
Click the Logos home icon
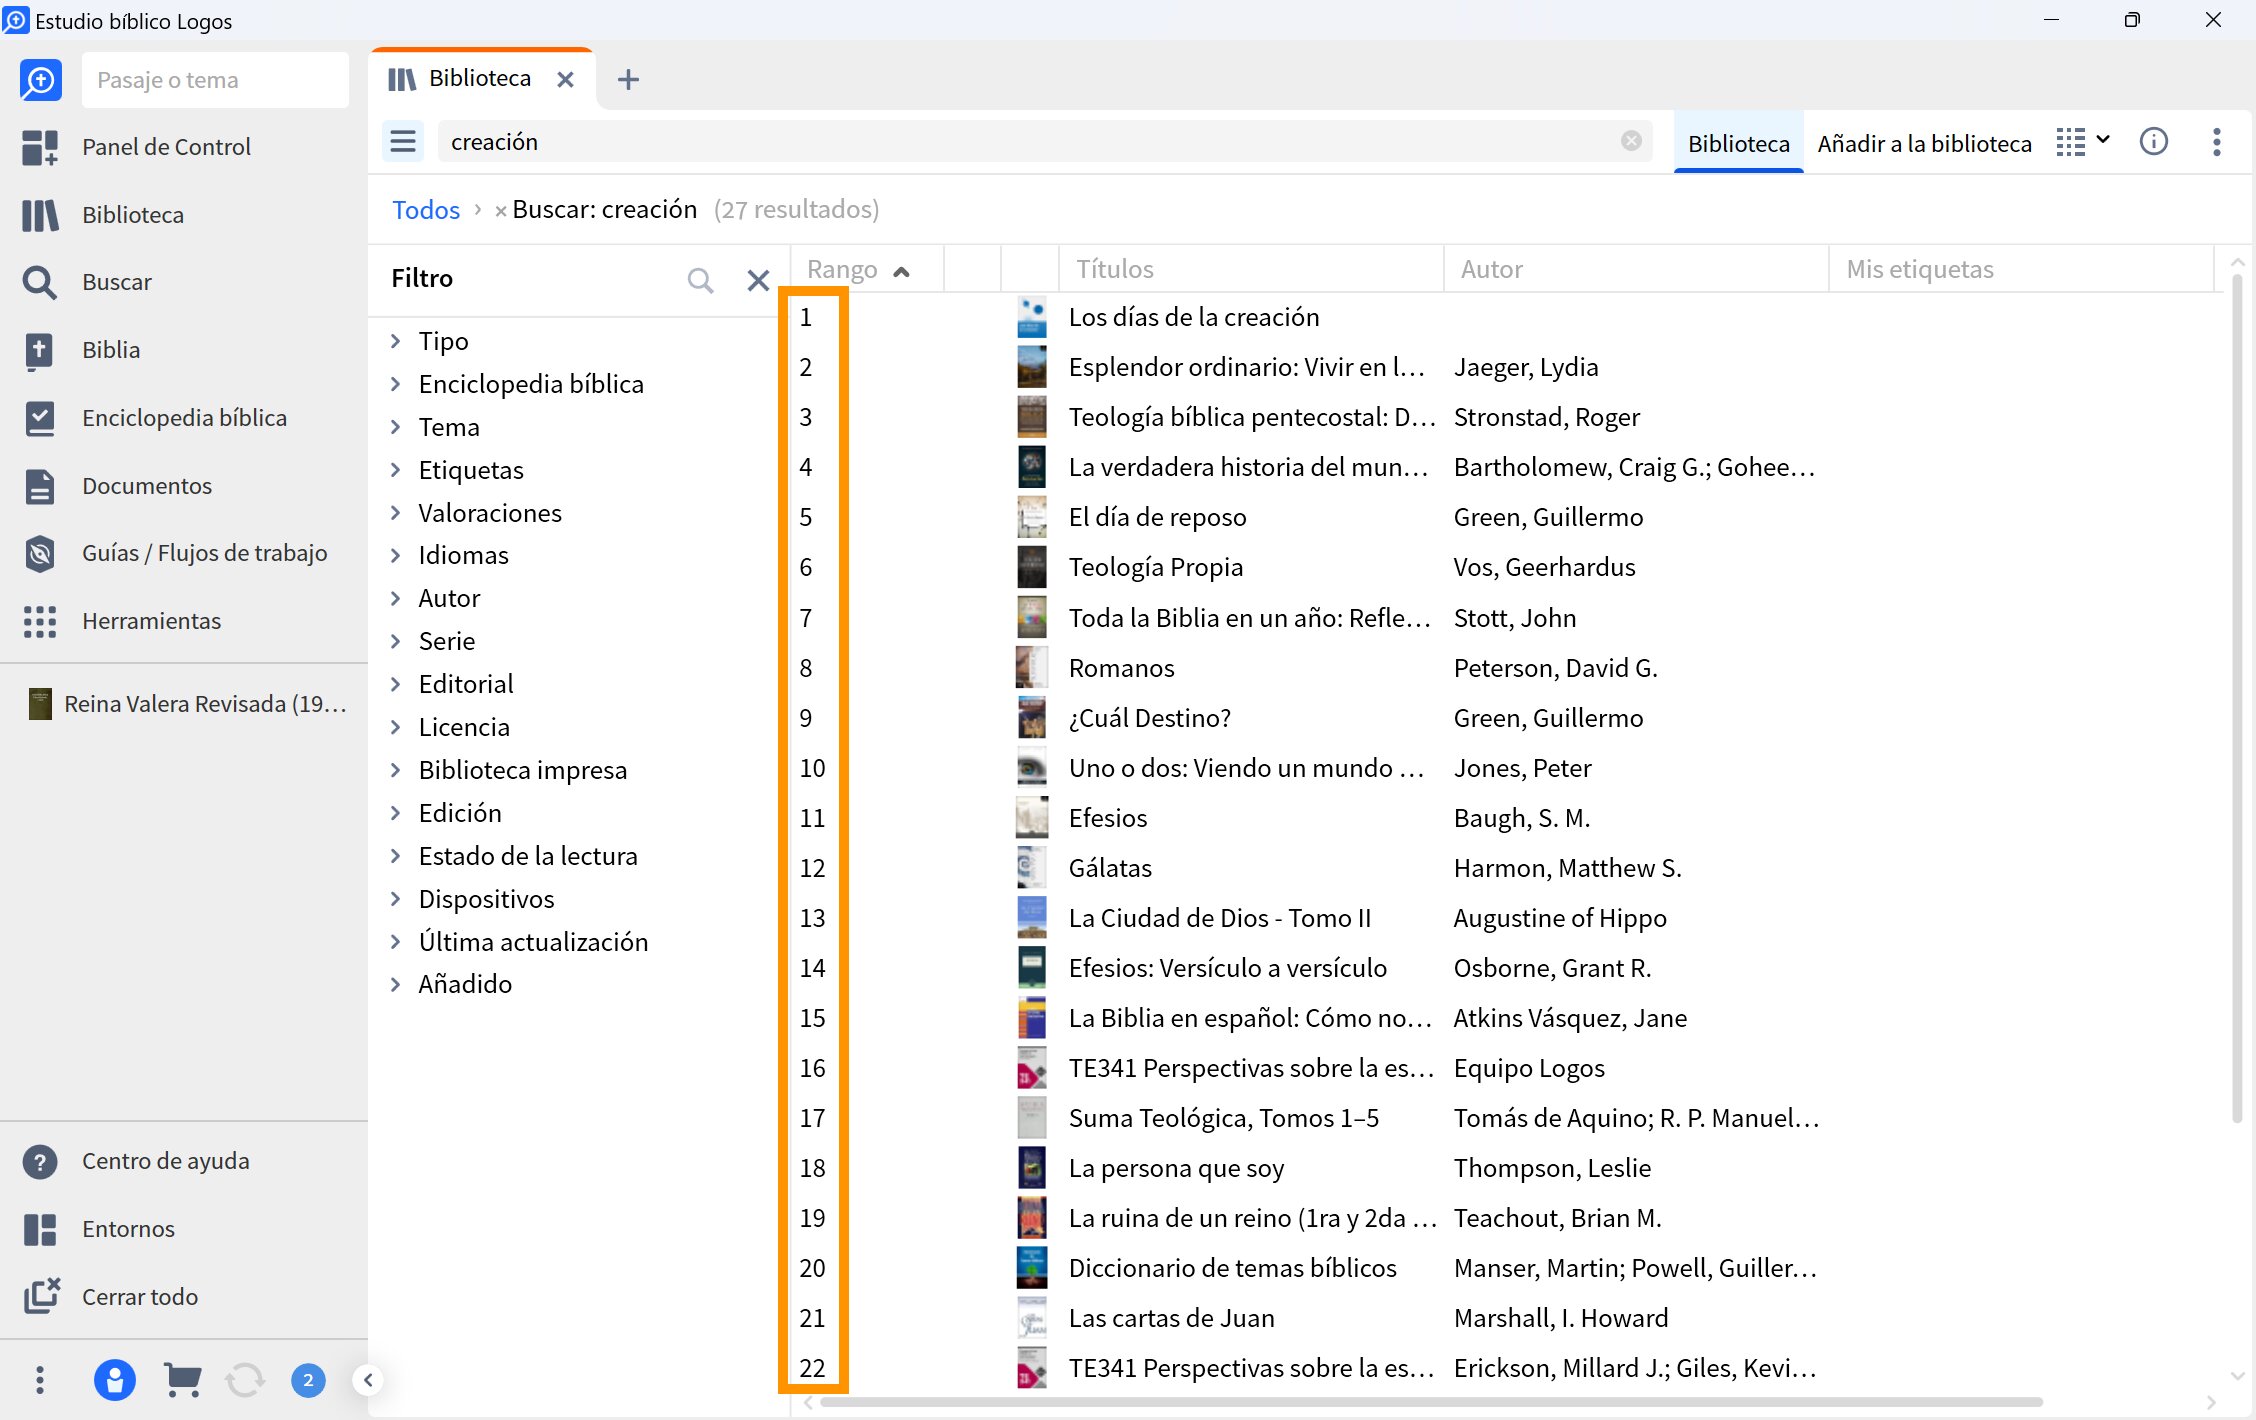[x=40, y=80]
